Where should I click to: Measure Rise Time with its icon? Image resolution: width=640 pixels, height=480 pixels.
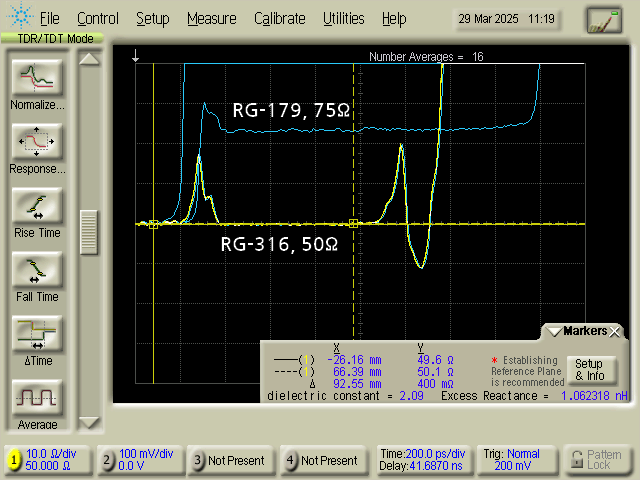pos(37,205)
